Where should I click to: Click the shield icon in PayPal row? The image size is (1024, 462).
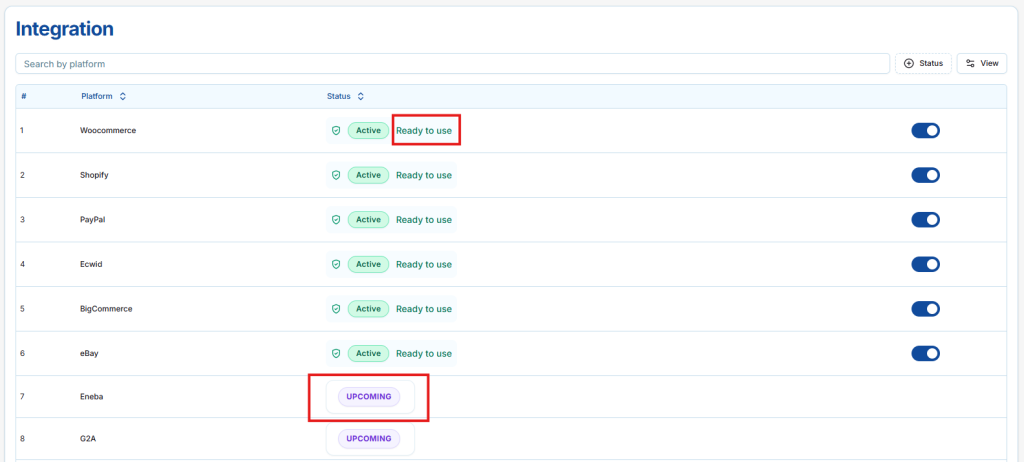pos(336,220)
